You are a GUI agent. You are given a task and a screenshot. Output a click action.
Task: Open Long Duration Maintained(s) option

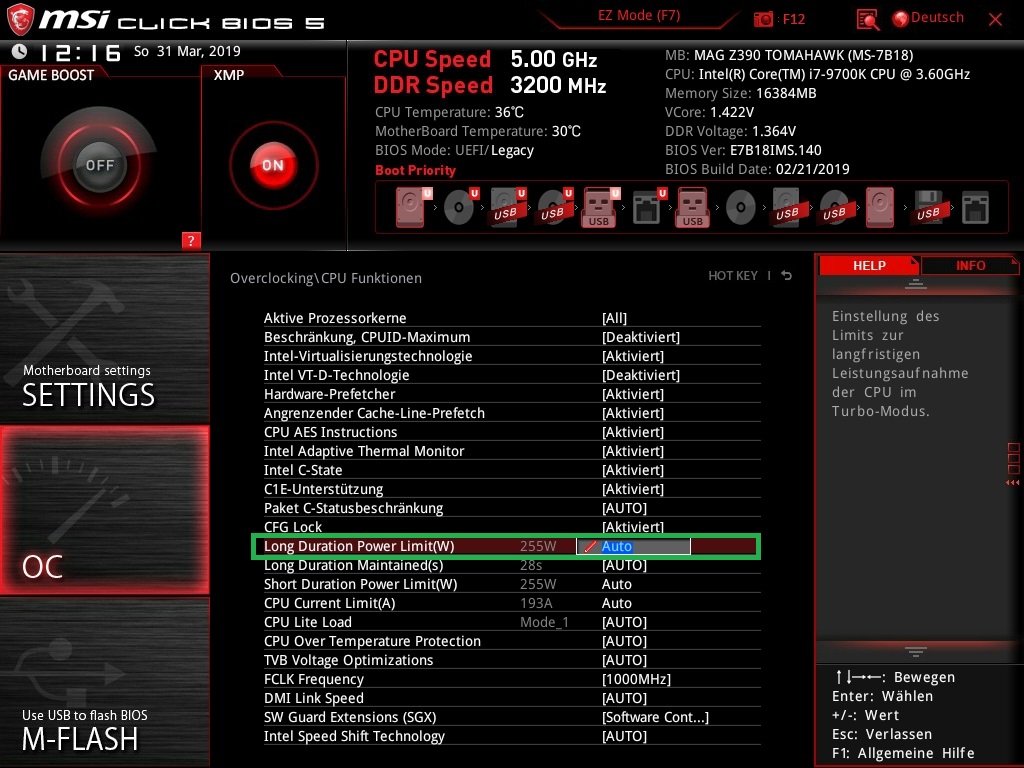512,565
